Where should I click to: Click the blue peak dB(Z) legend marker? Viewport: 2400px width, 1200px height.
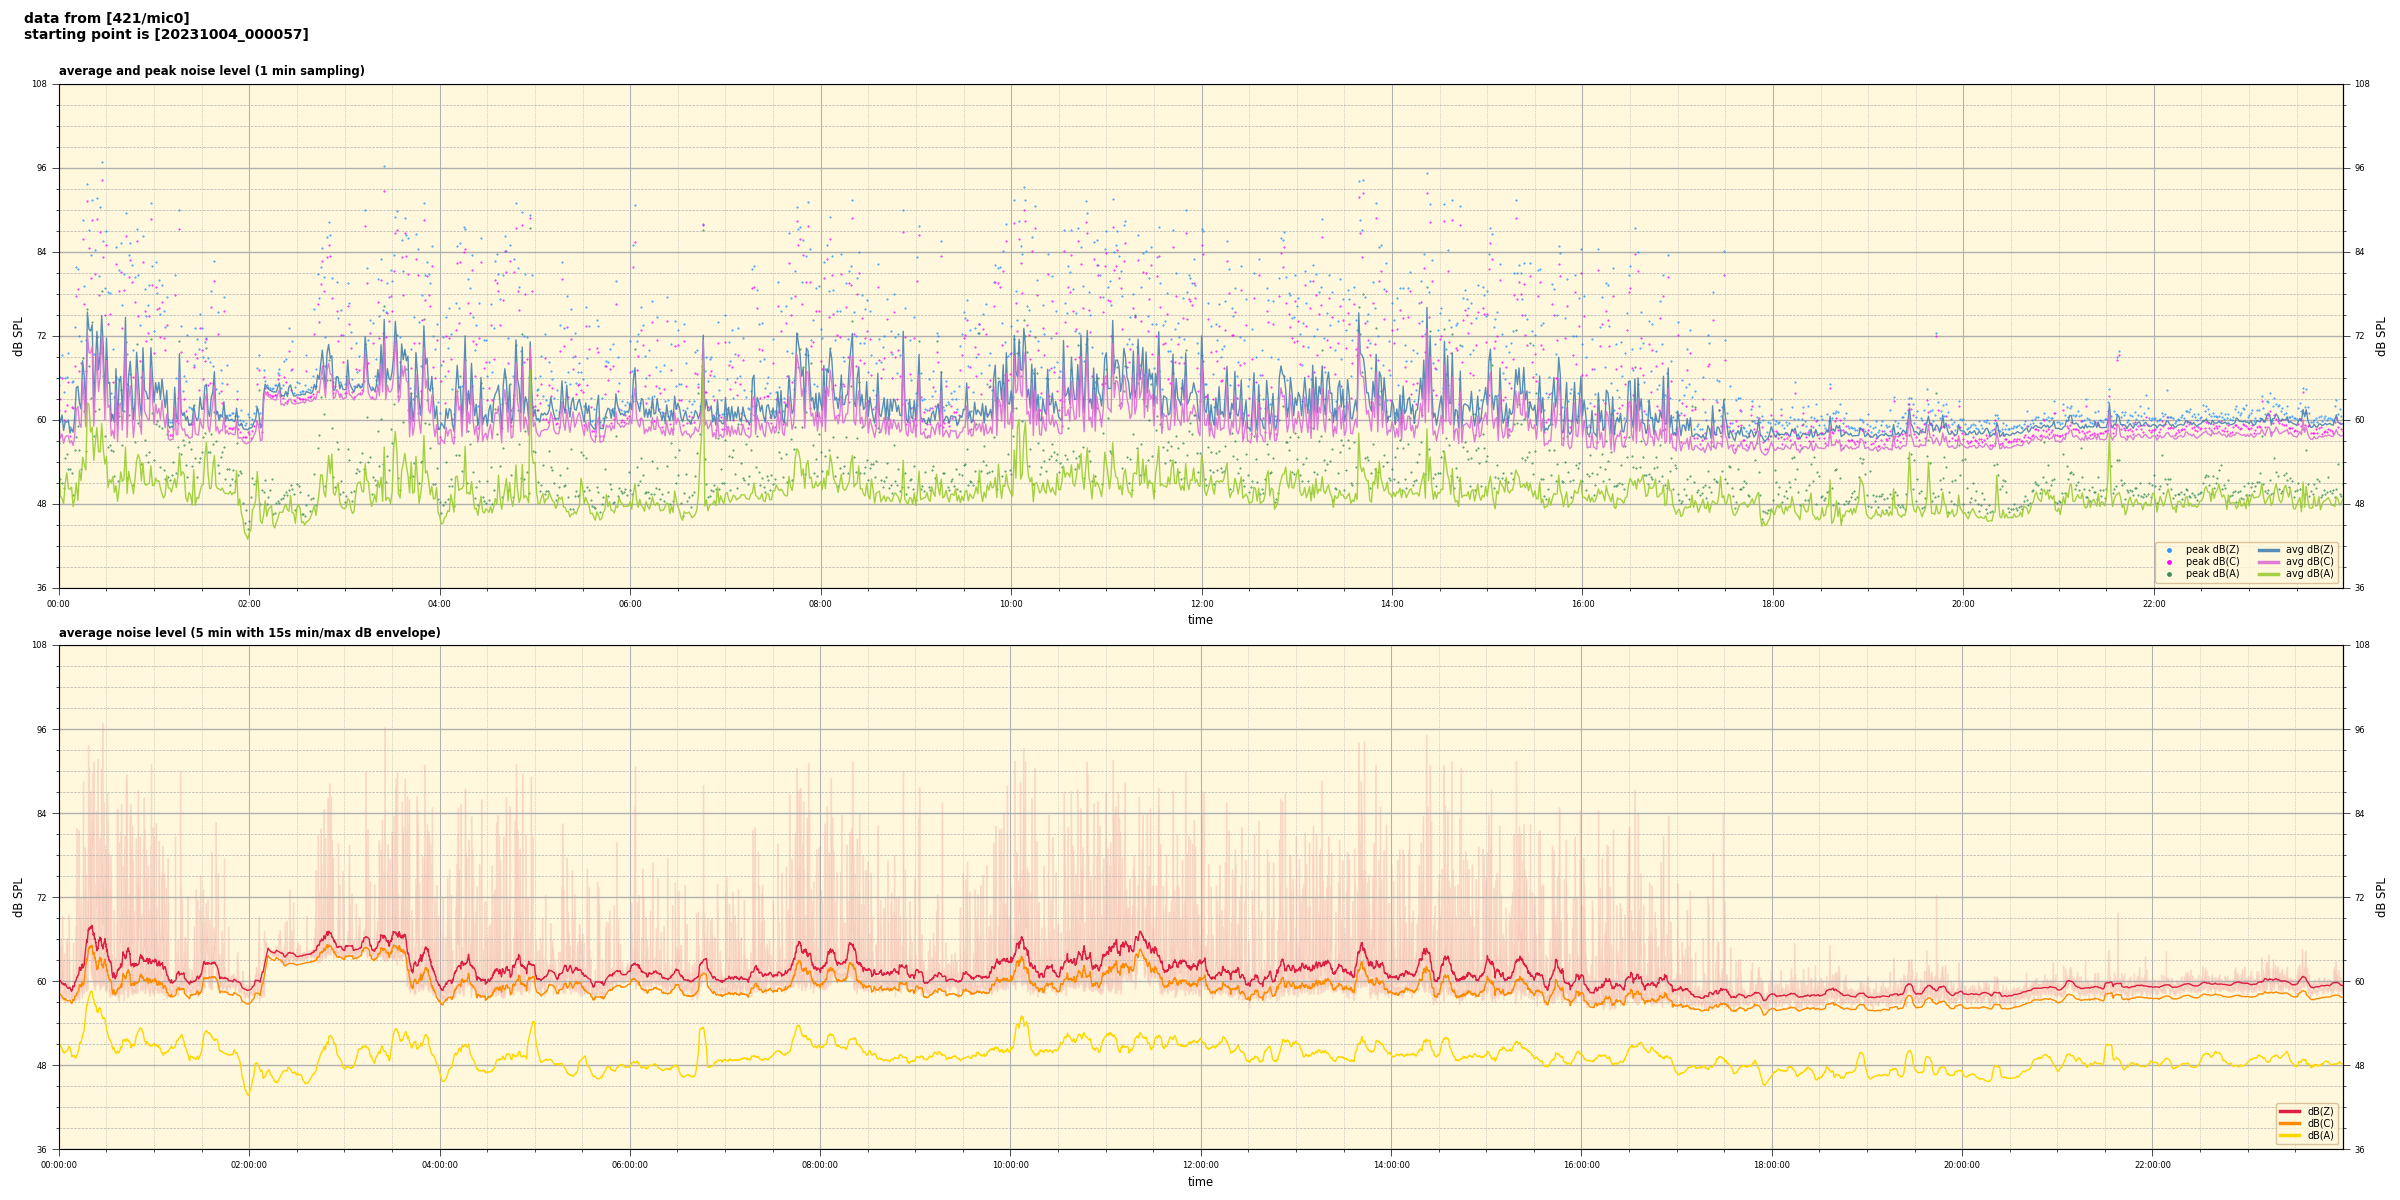click(2169, 550)
